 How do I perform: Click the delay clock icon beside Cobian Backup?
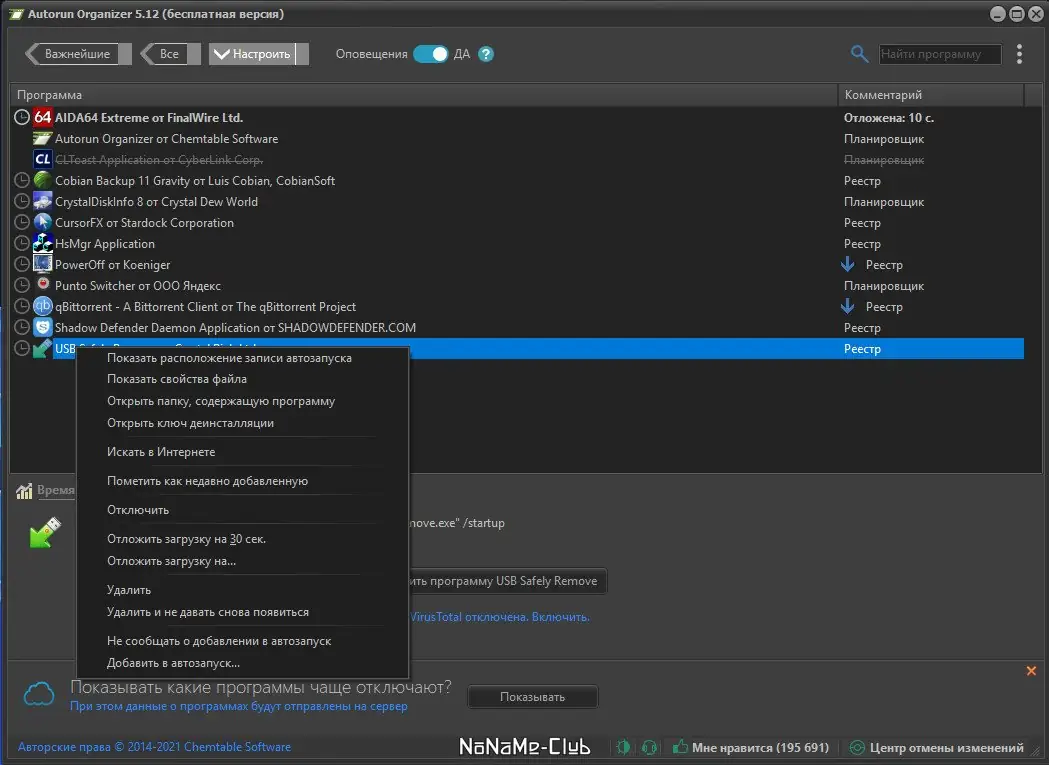(22, 180)
